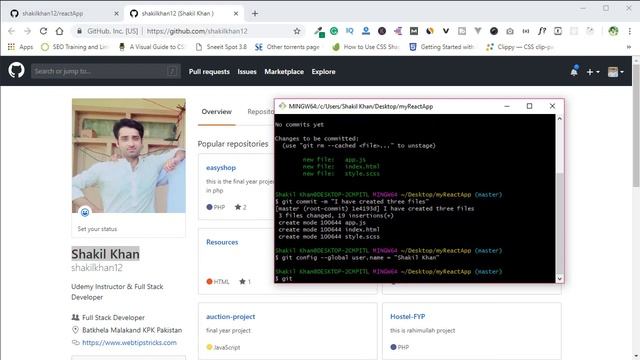
Task: Click Resources star count
Action: pyautogui.click(x=245, y=282)
